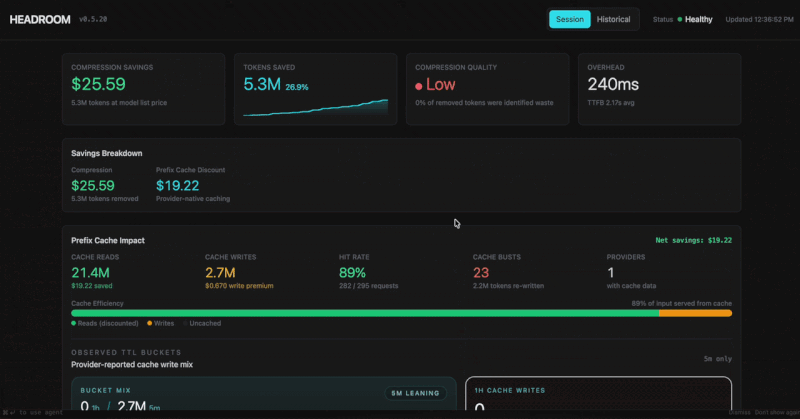
Task: Open the 1H Cache Writes card
Action: 598,394
